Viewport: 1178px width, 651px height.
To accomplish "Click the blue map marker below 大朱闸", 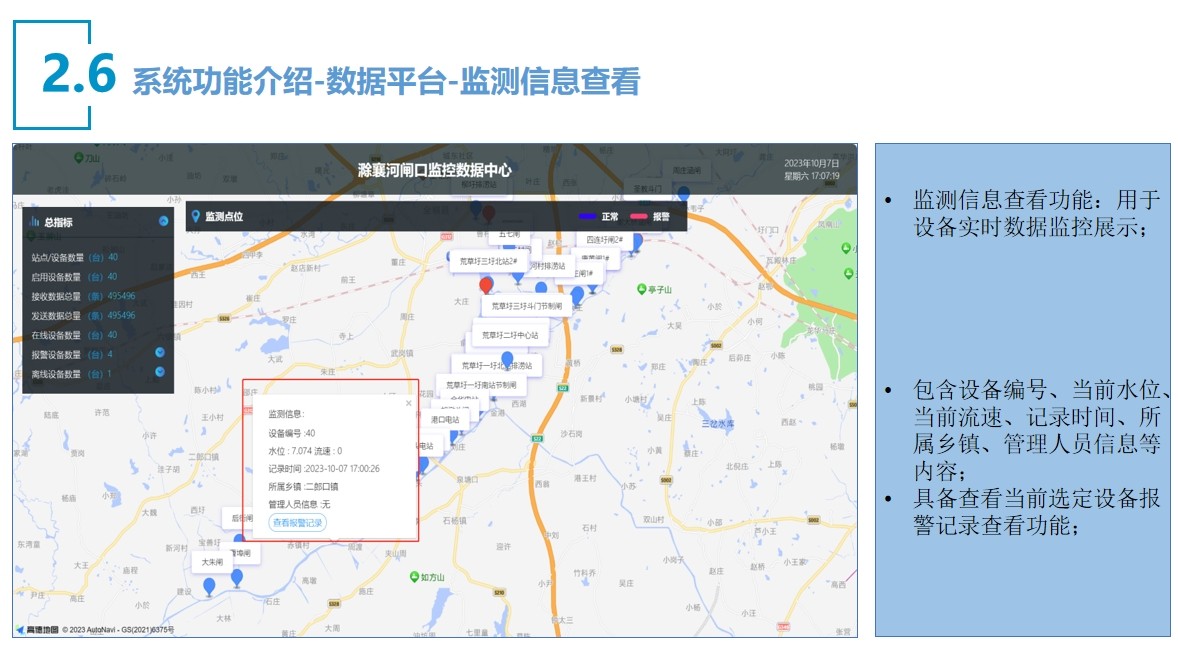I will (x=209, y=586).
